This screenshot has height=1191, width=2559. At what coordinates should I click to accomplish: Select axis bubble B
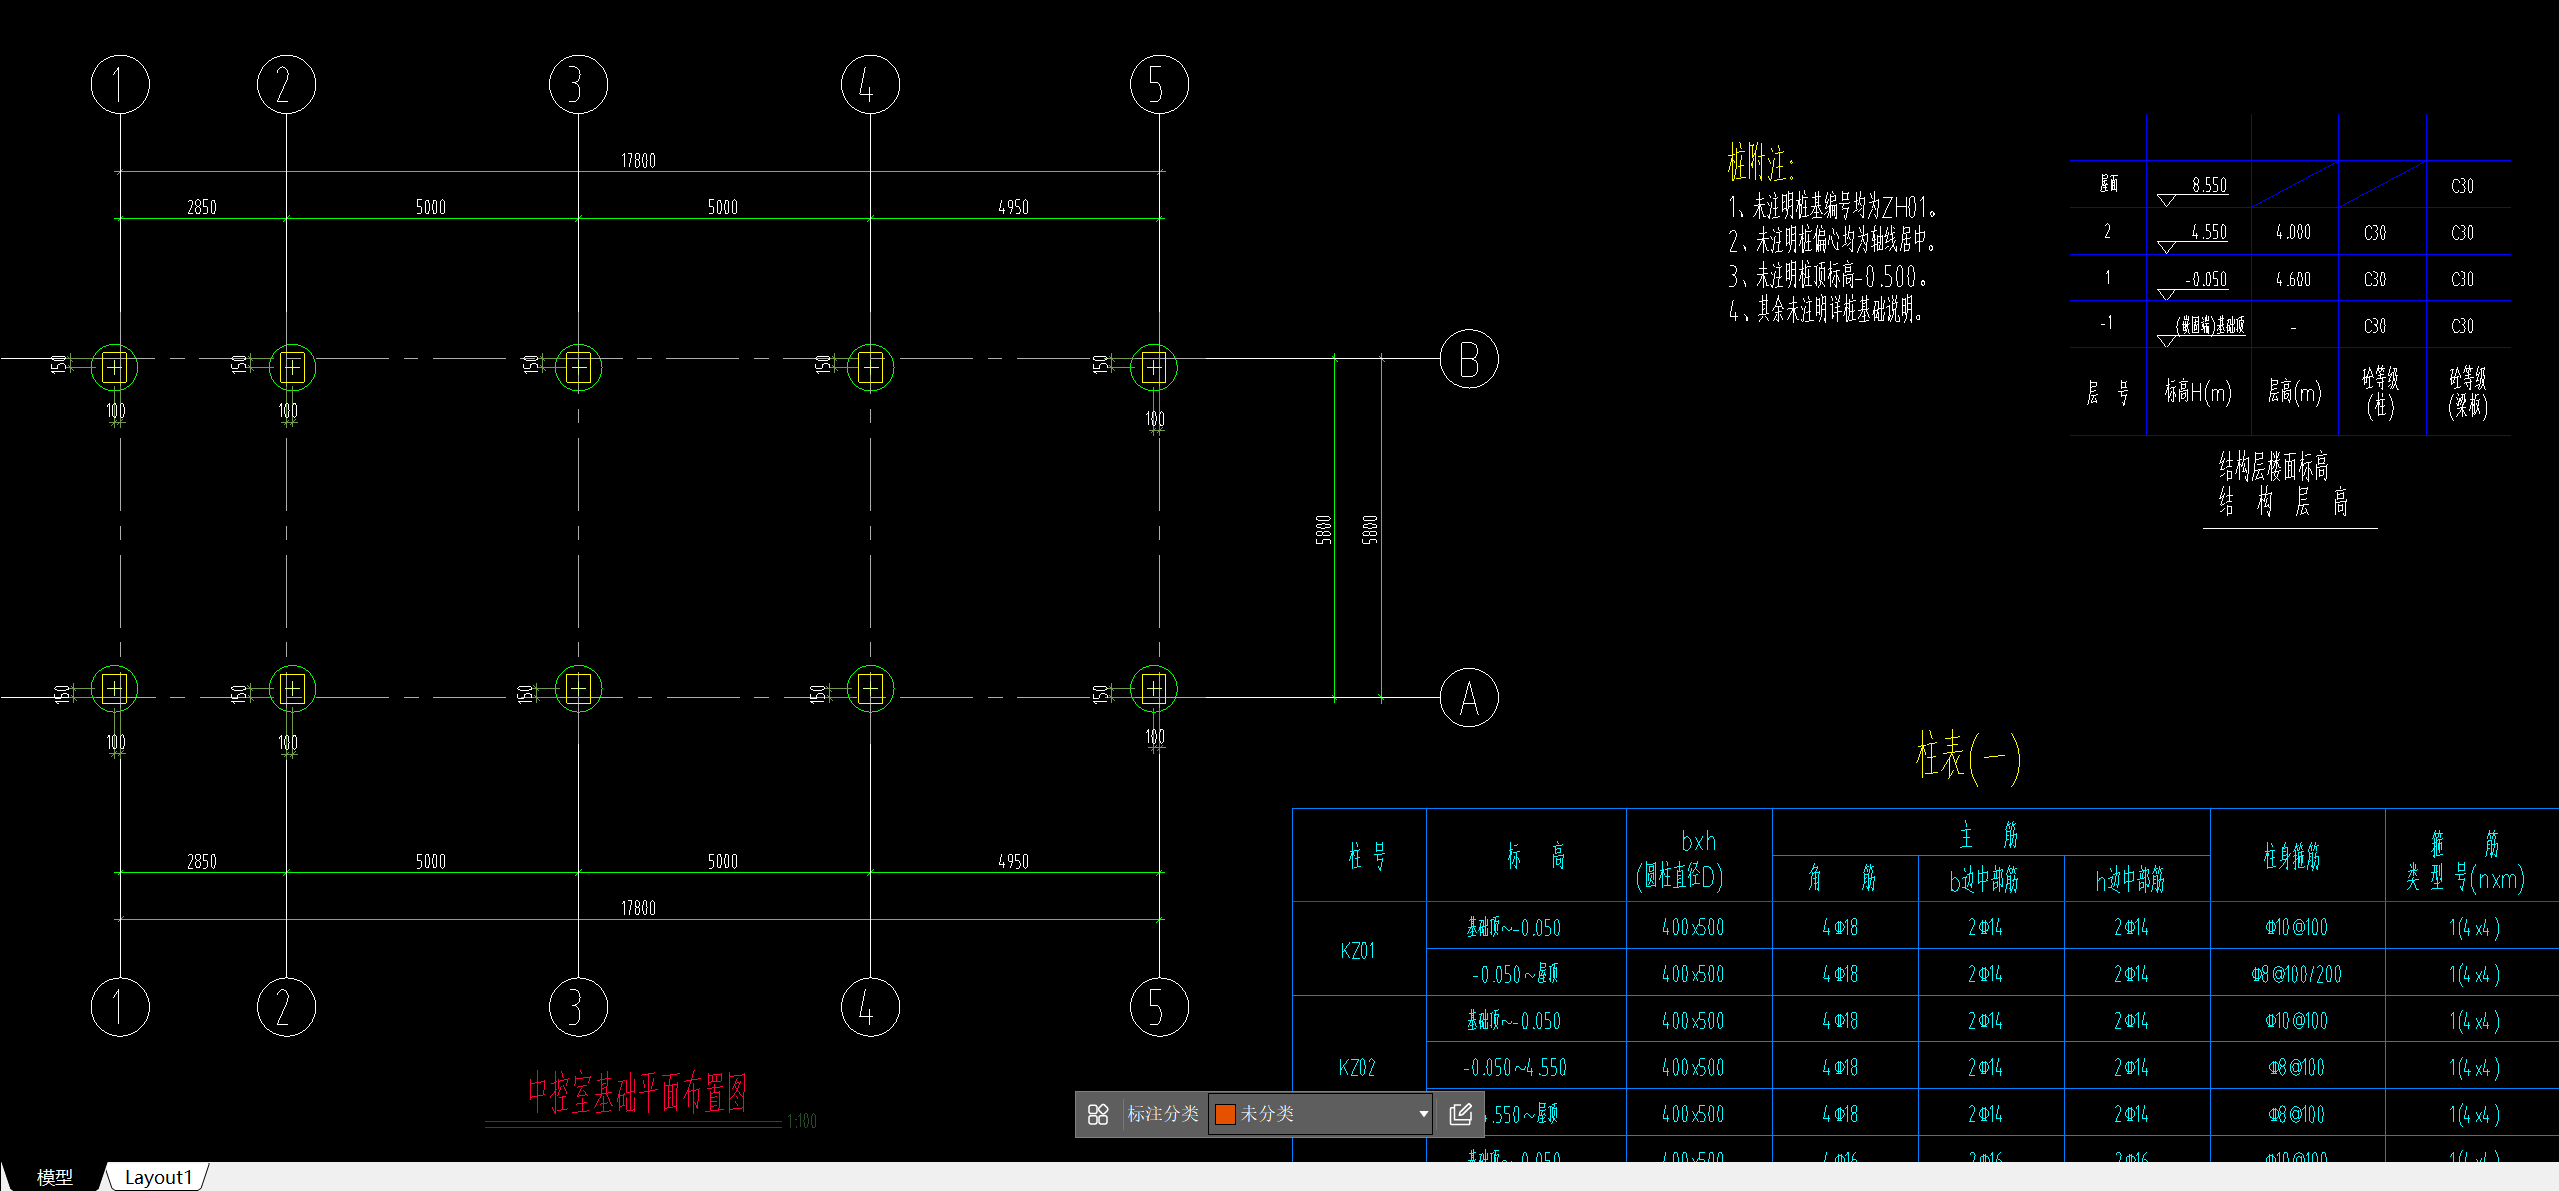(1469, 359)
